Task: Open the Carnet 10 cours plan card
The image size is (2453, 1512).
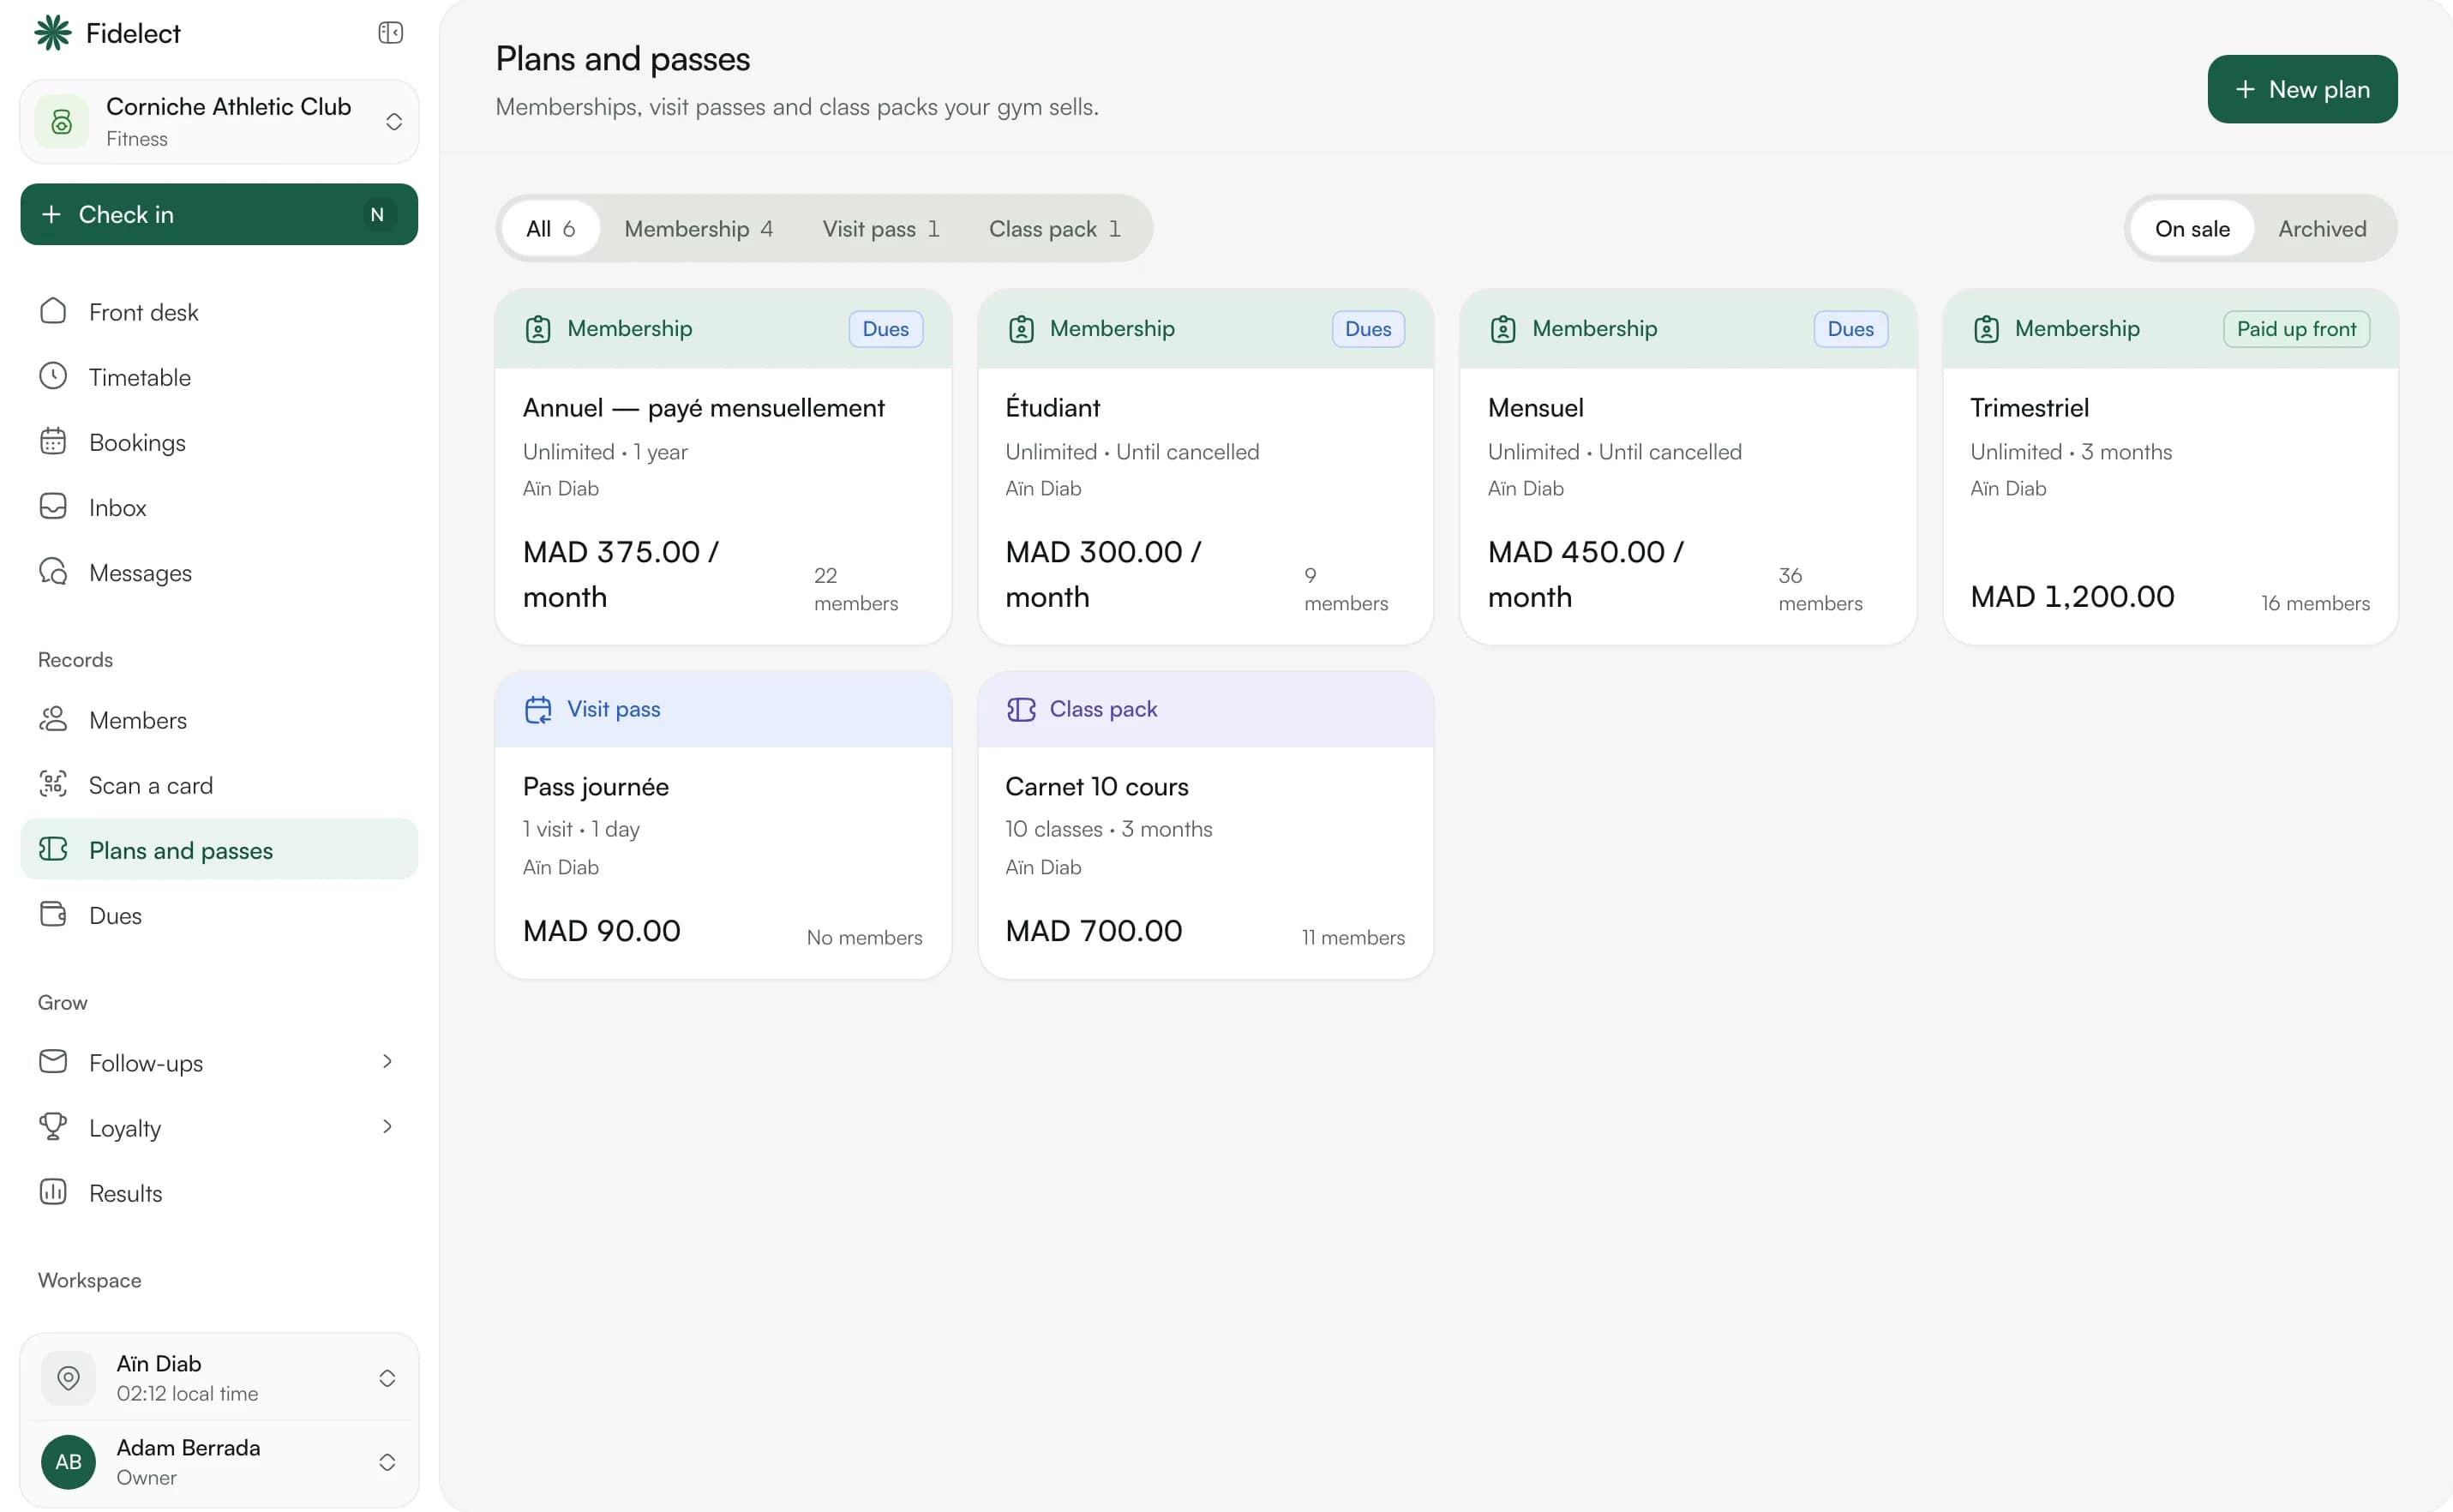Action: click(1205, 825)
